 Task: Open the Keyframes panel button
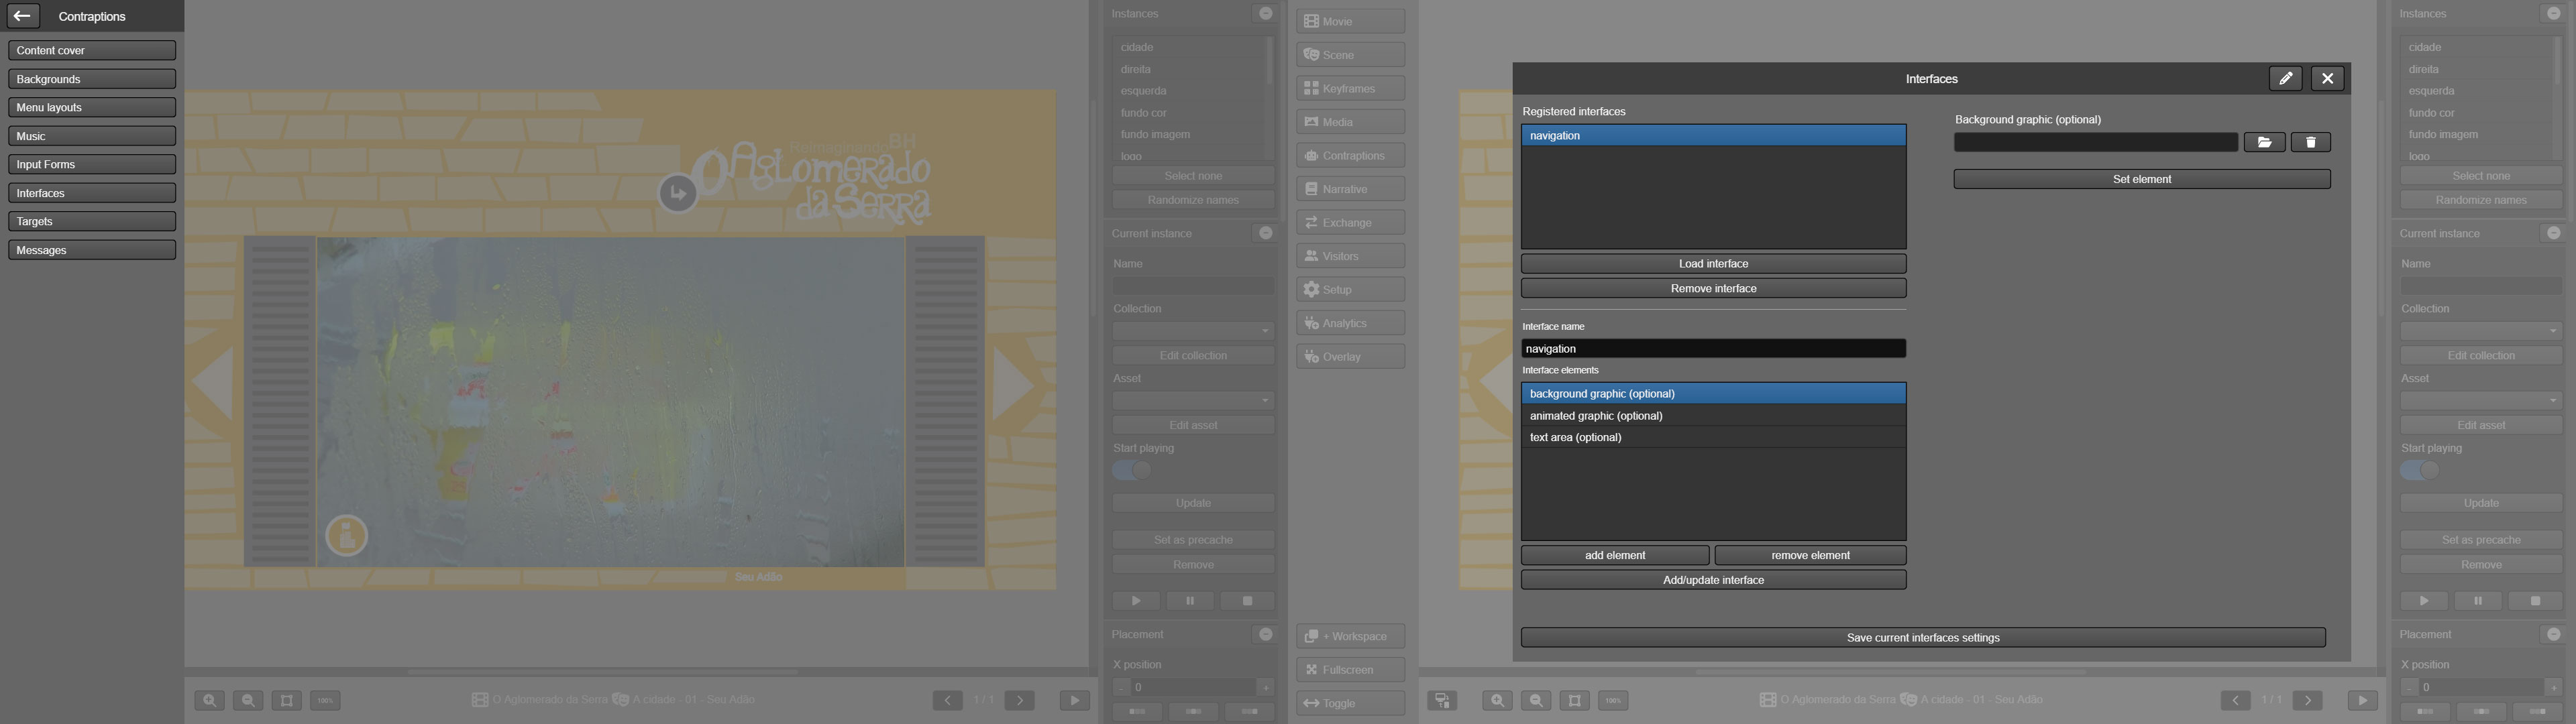[x=1350, y=89]
